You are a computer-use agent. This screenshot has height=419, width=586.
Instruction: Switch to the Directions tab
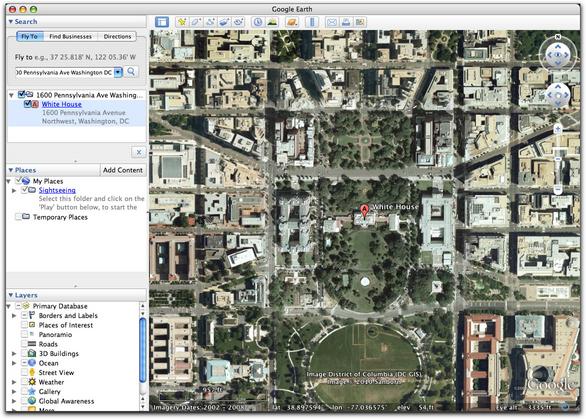[x=117, y=36]
